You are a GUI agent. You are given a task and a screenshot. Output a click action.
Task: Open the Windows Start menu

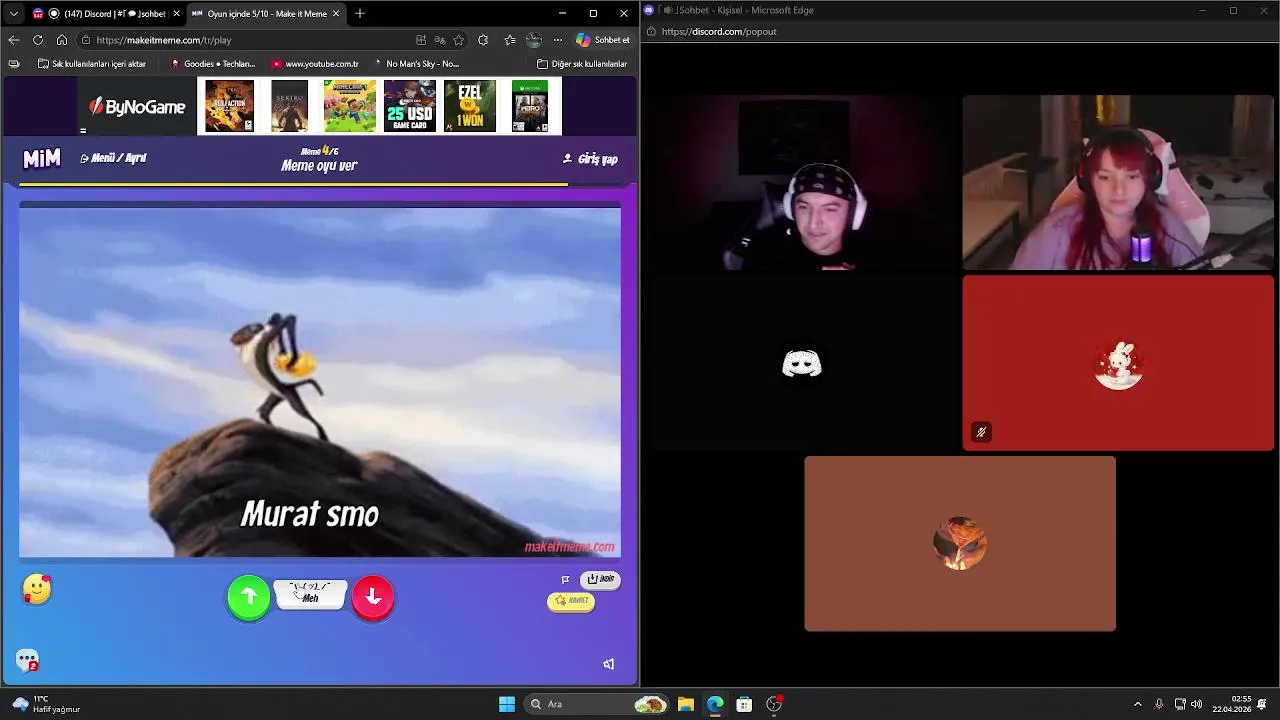click(507, 704)
